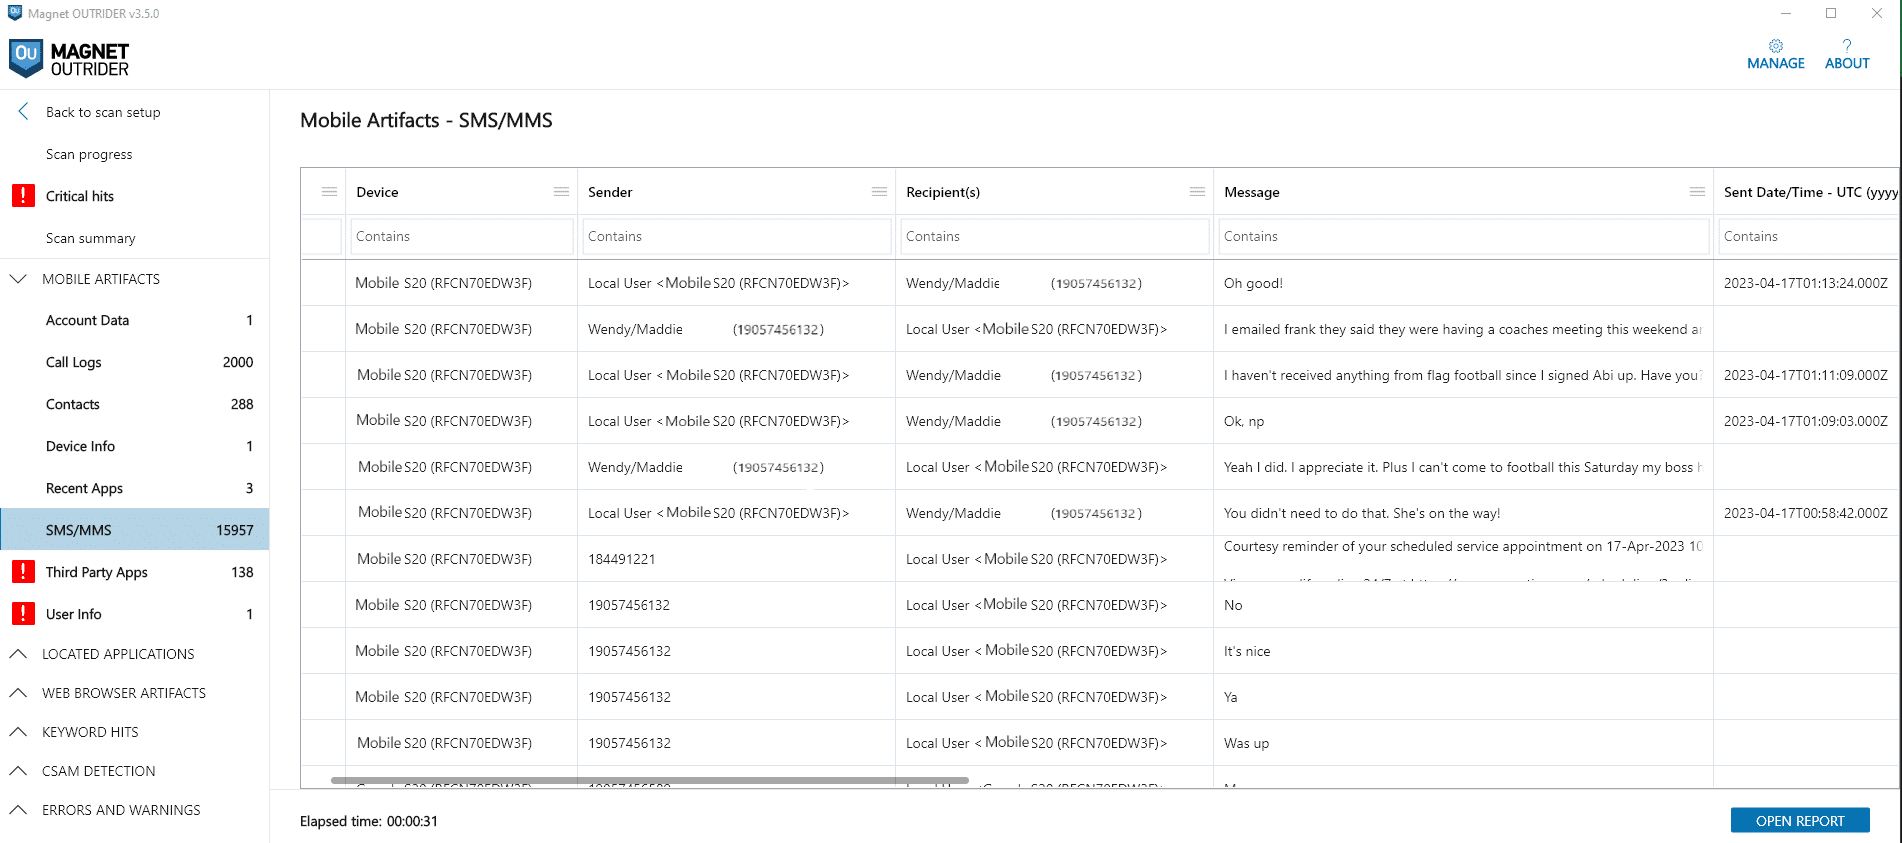Screen dimensions: 1902x843
Task: Open the Device column menu icon
Action: (x=561, y=192)
